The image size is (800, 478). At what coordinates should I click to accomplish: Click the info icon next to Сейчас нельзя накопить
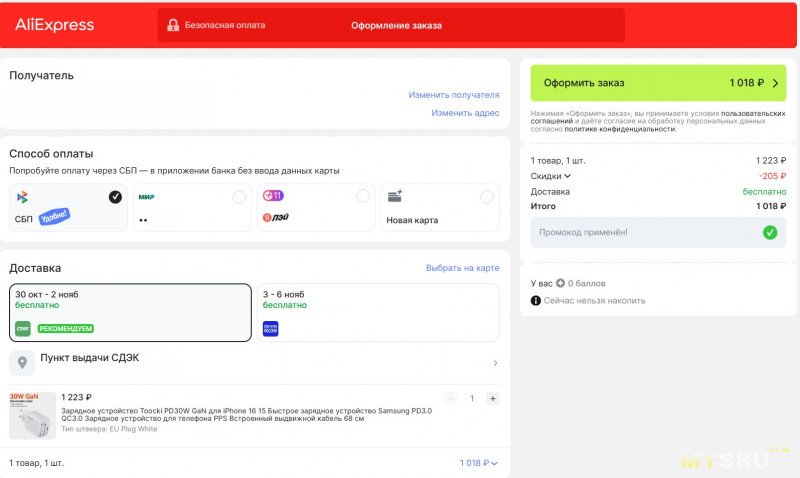point(536,300)
